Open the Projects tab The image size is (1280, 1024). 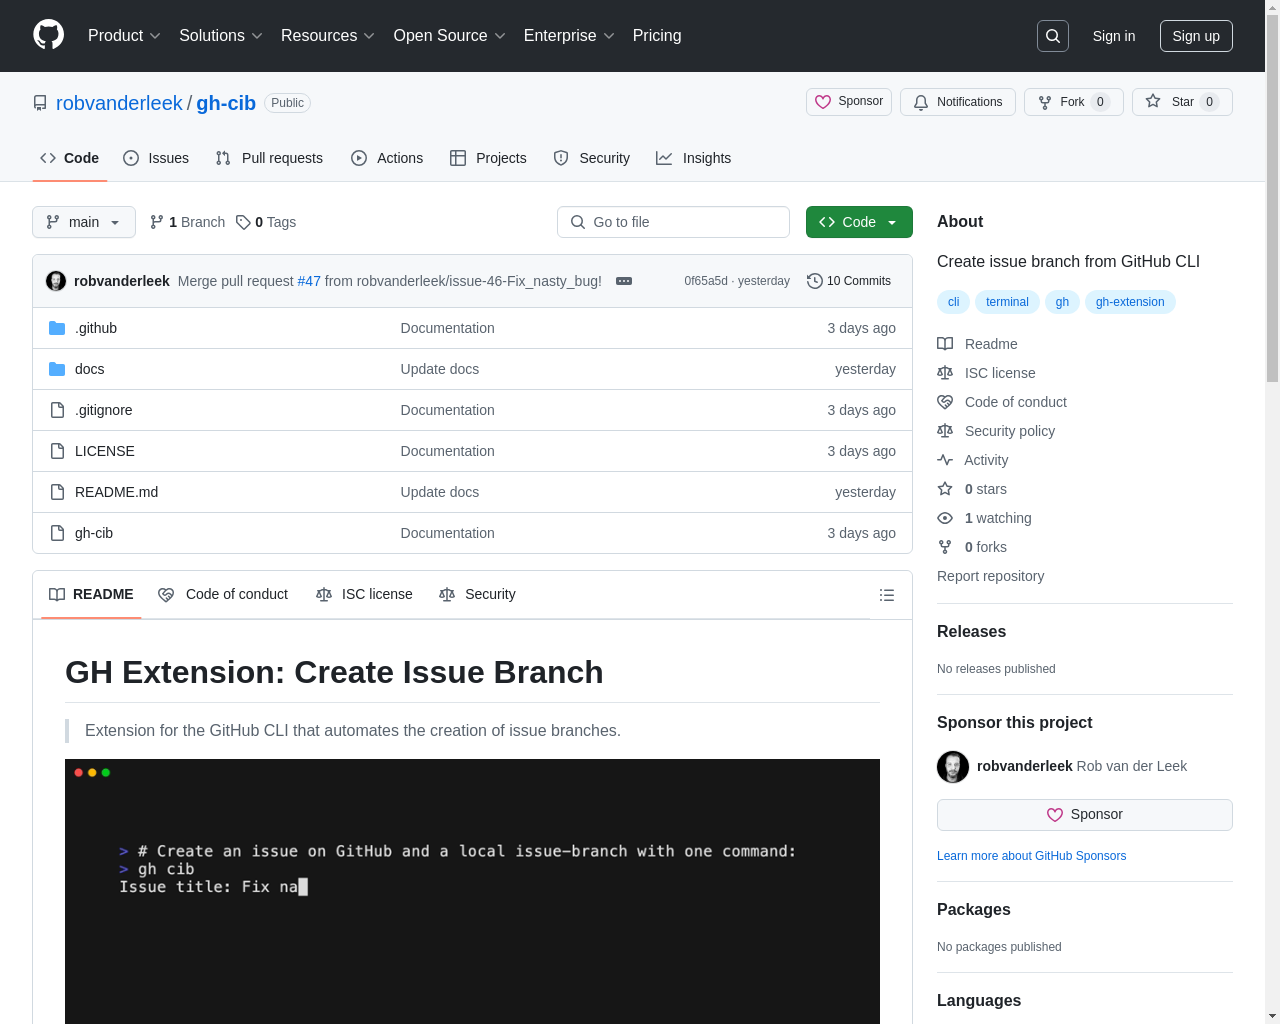[x=488, y=158]
